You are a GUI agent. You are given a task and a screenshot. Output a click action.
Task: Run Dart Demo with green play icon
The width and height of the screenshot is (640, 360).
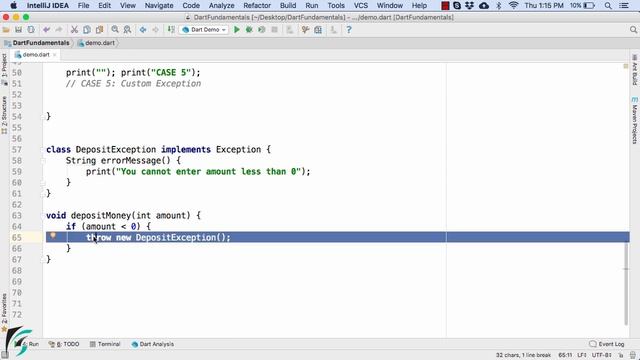coord(237,30)
